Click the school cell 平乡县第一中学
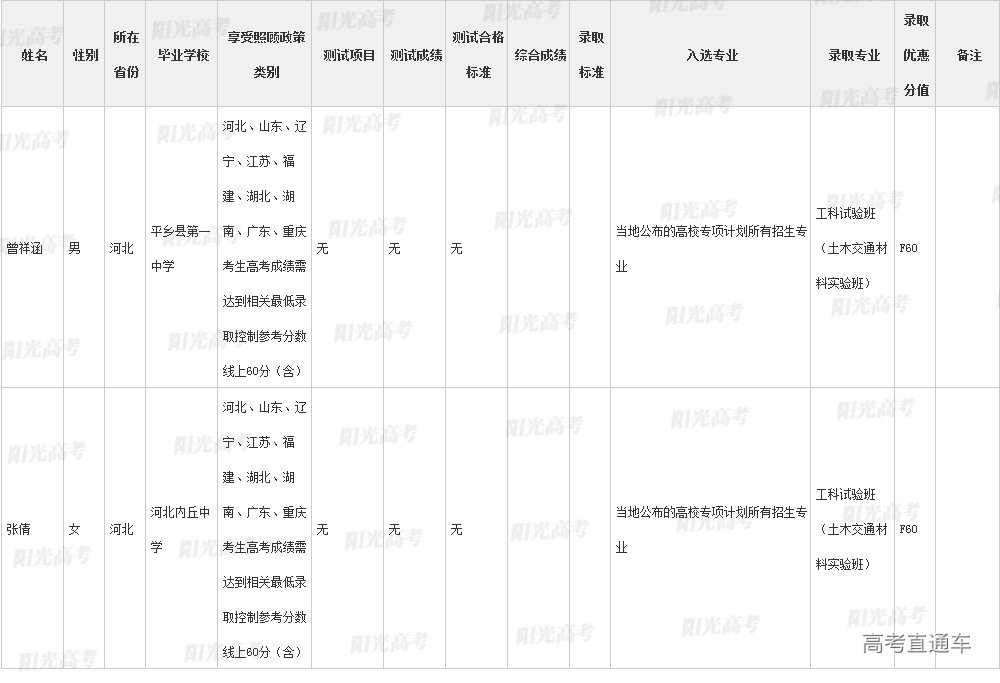 click(x=180, y=248)
